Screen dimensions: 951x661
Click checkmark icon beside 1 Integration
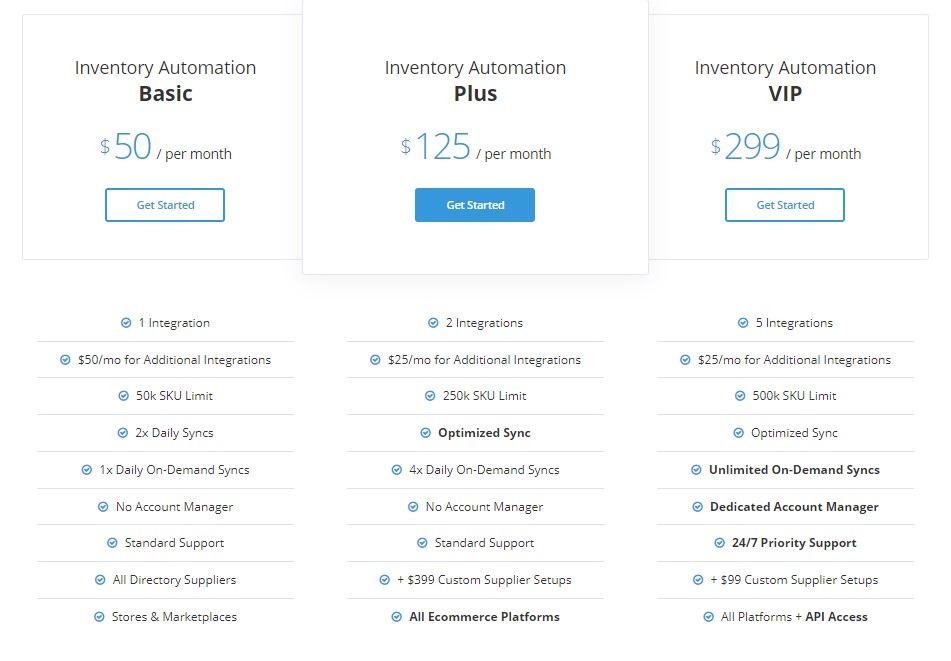pyautogui.click(x=126, y=323)
